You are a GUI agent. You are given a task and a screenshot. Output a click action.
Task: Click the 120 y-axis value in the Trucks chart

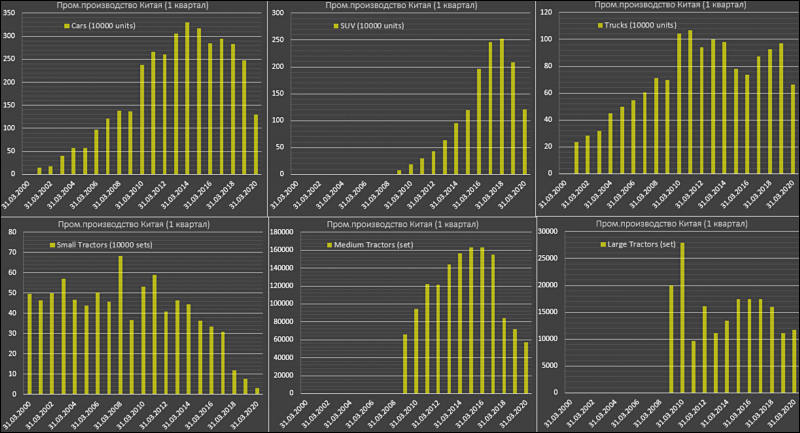pyautogui.click(x=546, y=12)
